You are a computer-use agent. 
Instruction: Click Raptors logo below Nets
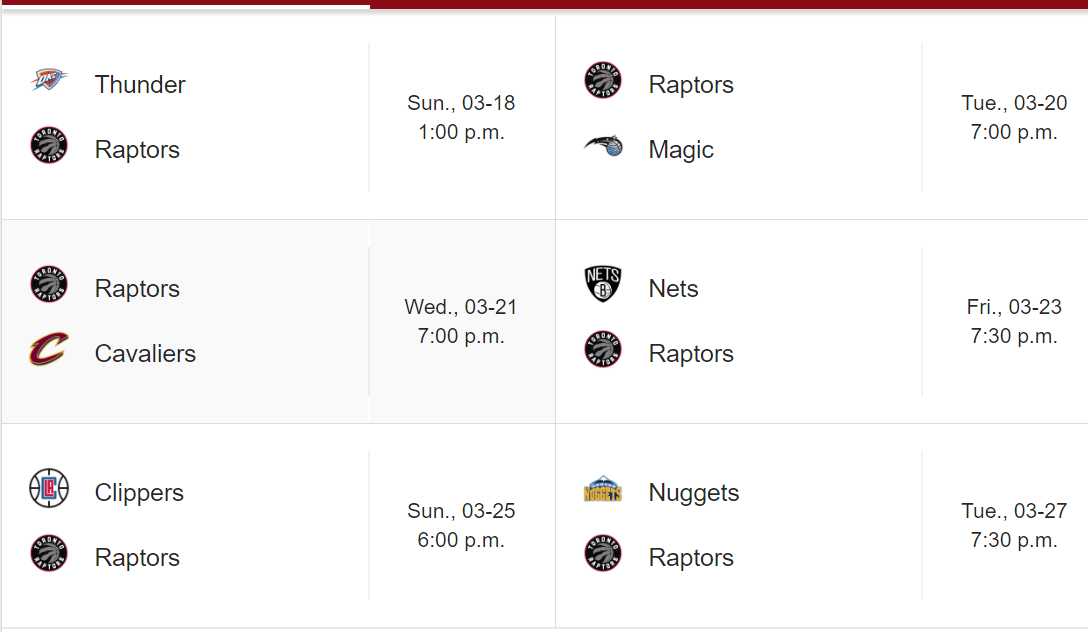[603, 350]
